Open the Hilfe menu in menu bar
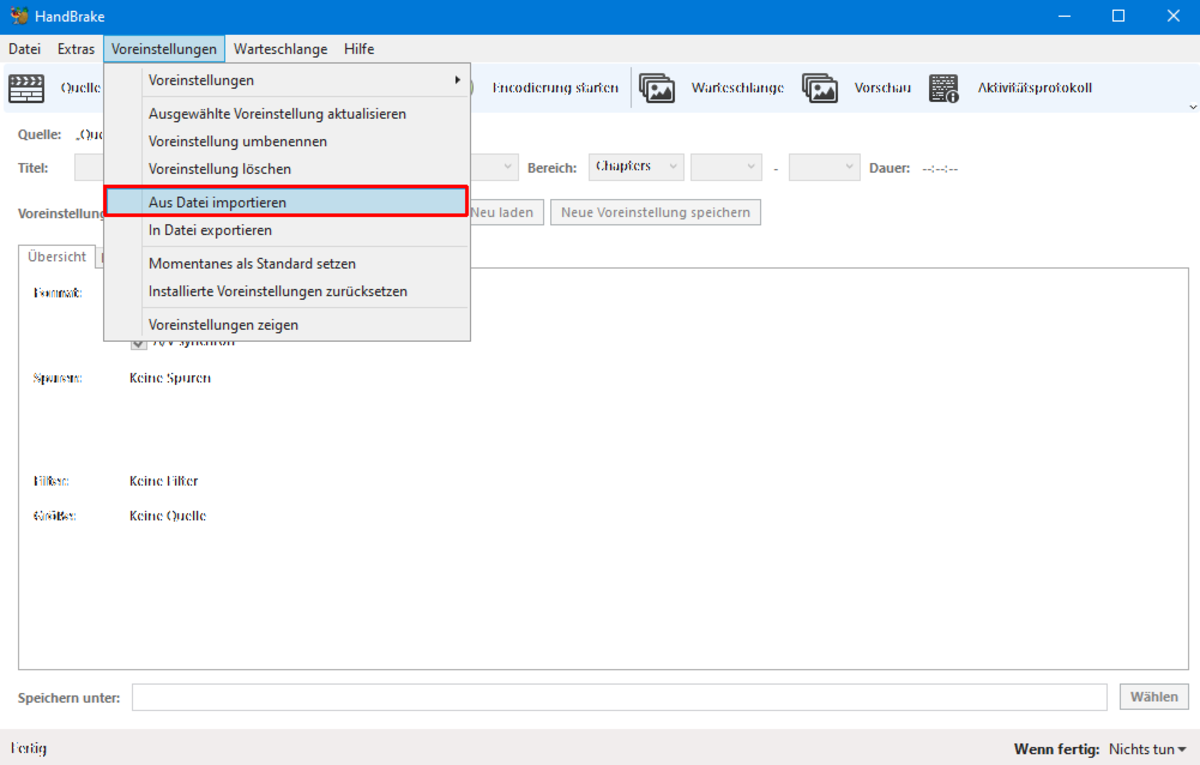Screen dimensions: 1200x765 coord(359,49)
